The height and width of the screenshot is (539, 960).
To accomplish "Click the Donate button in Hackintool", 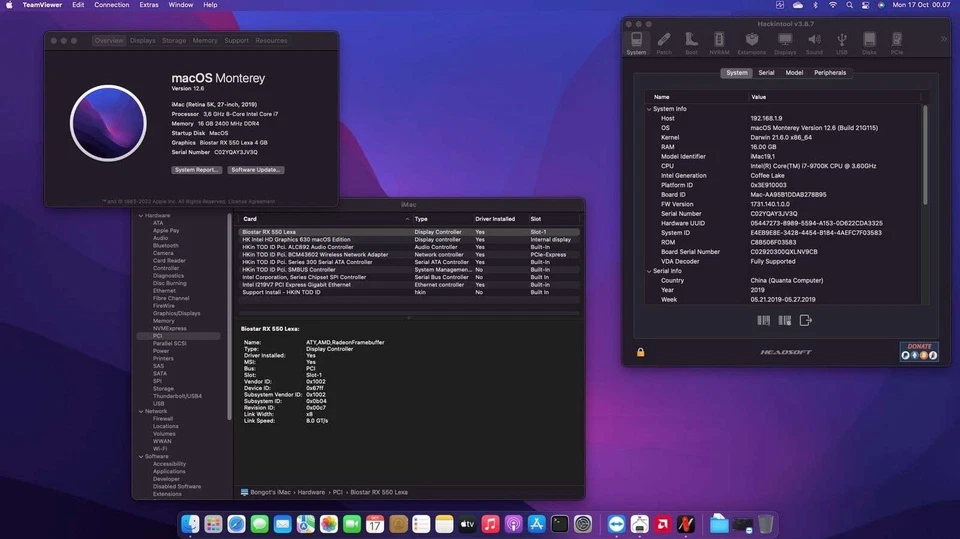I will (x=919, y=351).
